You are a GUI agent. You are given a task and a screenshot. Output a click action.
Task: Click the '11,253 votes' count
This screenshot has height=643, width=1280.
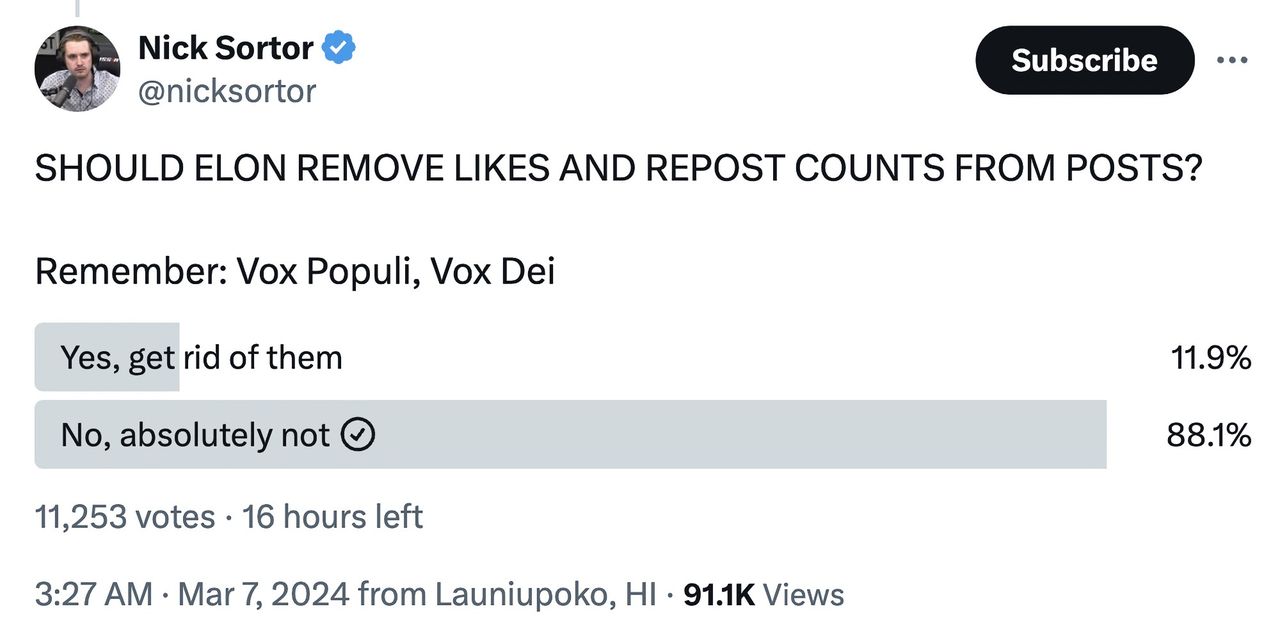pyautogui.click(x=125, y=517)
